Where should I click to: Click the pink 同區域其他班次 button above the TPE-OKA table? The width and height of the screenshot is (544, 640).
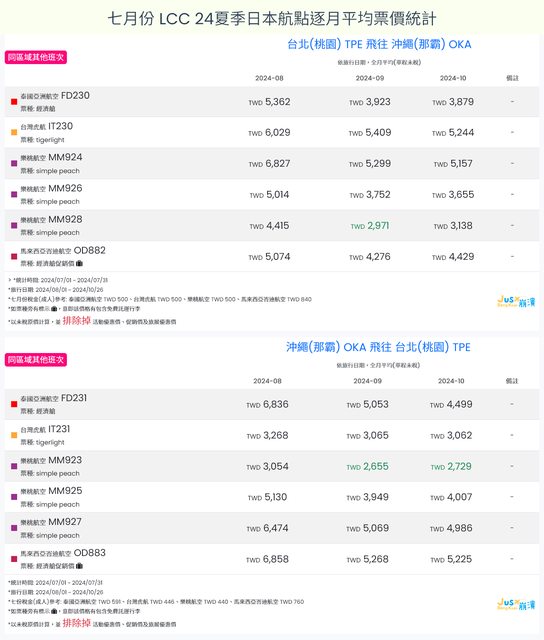tap(36, 57)
